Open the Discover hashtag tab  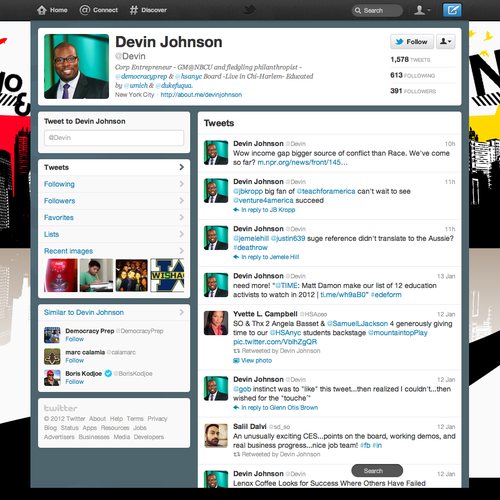coord(148,10)
